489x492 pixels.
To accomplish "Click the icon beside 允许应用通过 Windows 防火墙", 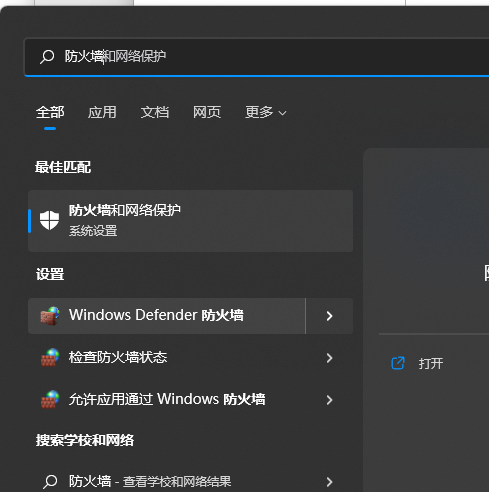I will (x=50, y=399).
